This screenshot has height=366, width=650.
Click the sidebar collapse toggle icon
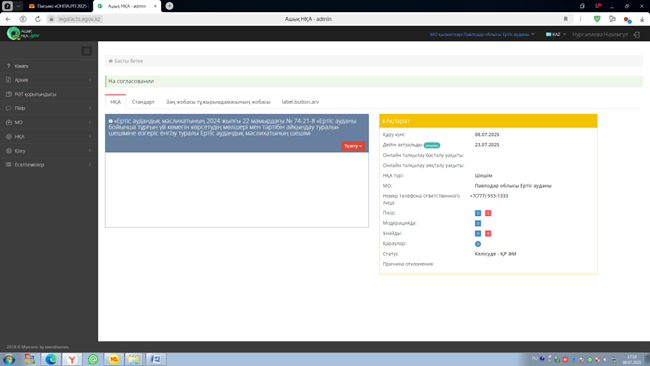tap(86, 51)
